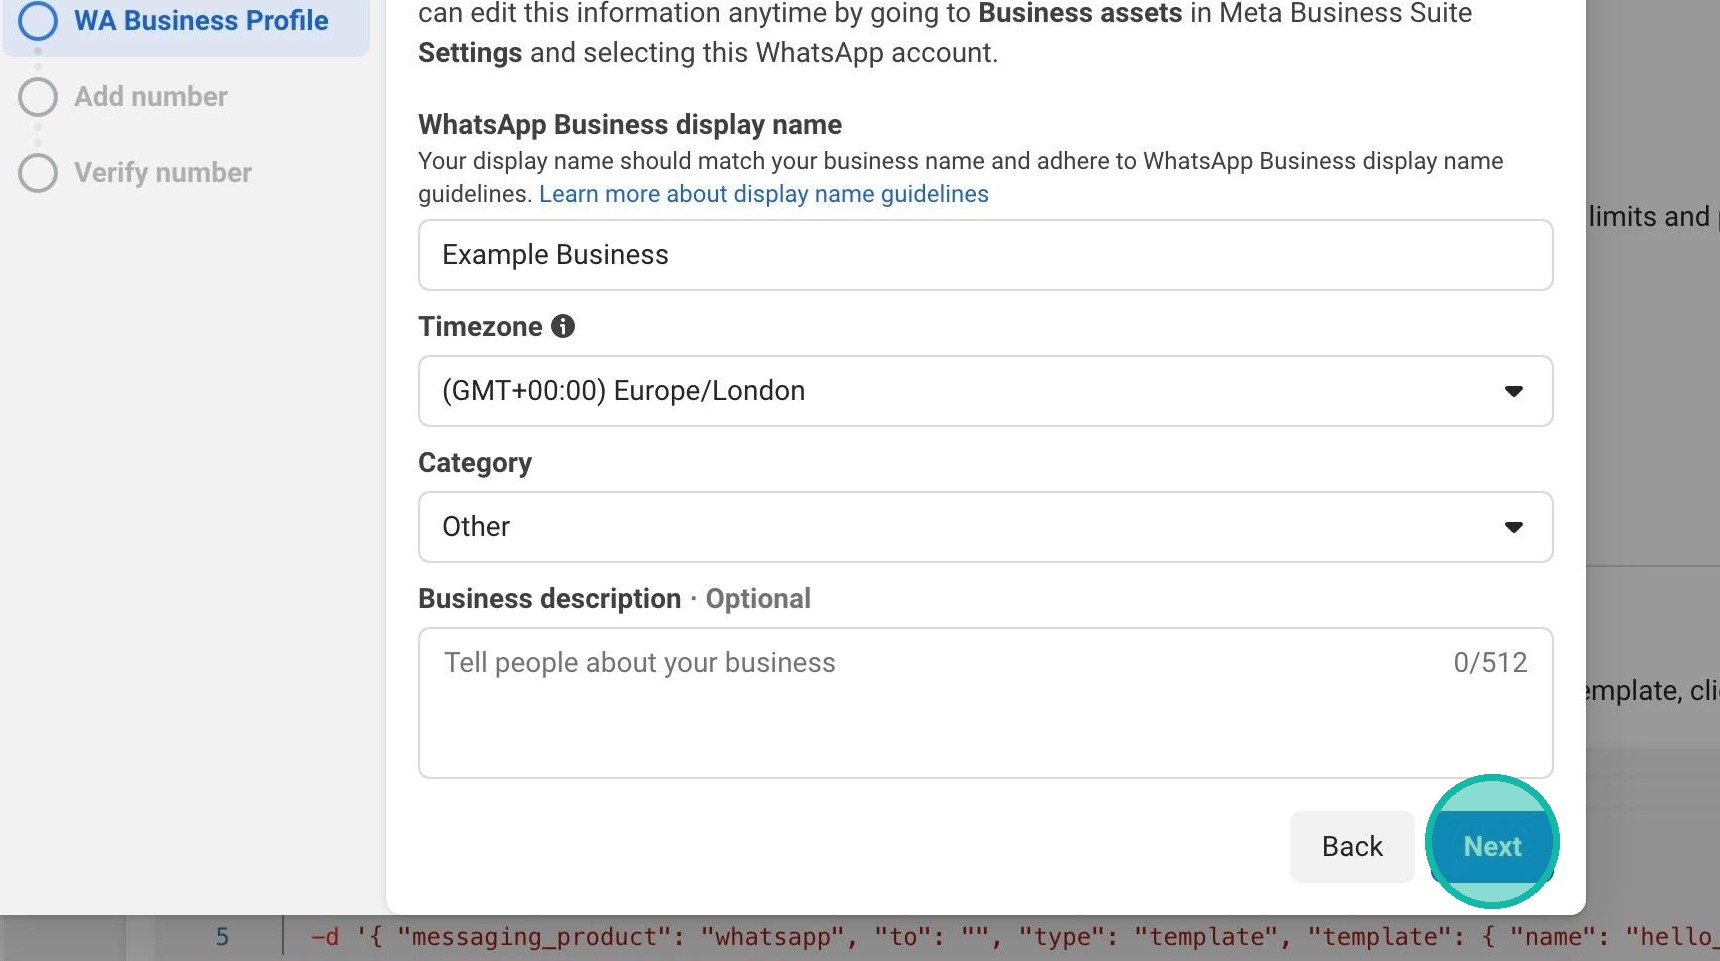Click the Category dropdown arrow
This screenshot has height=961, width=1720.
(x=1513, y=527)
